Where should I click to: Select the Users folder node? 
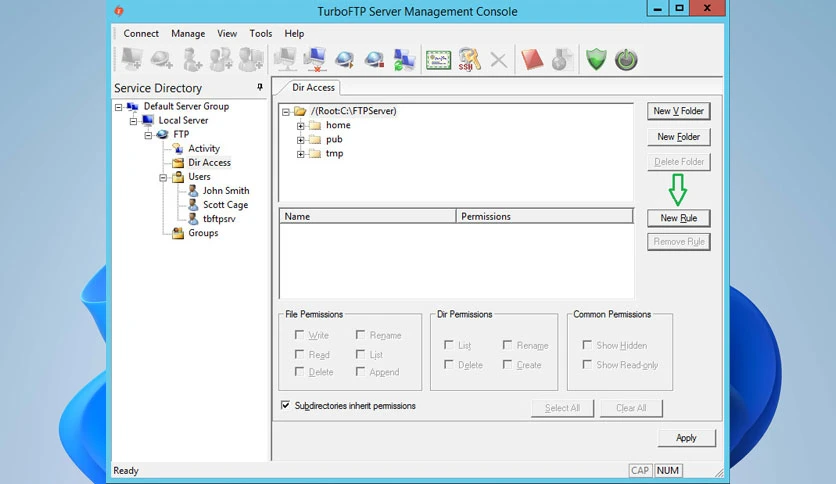pyautogui.click(x=199, y=176)
